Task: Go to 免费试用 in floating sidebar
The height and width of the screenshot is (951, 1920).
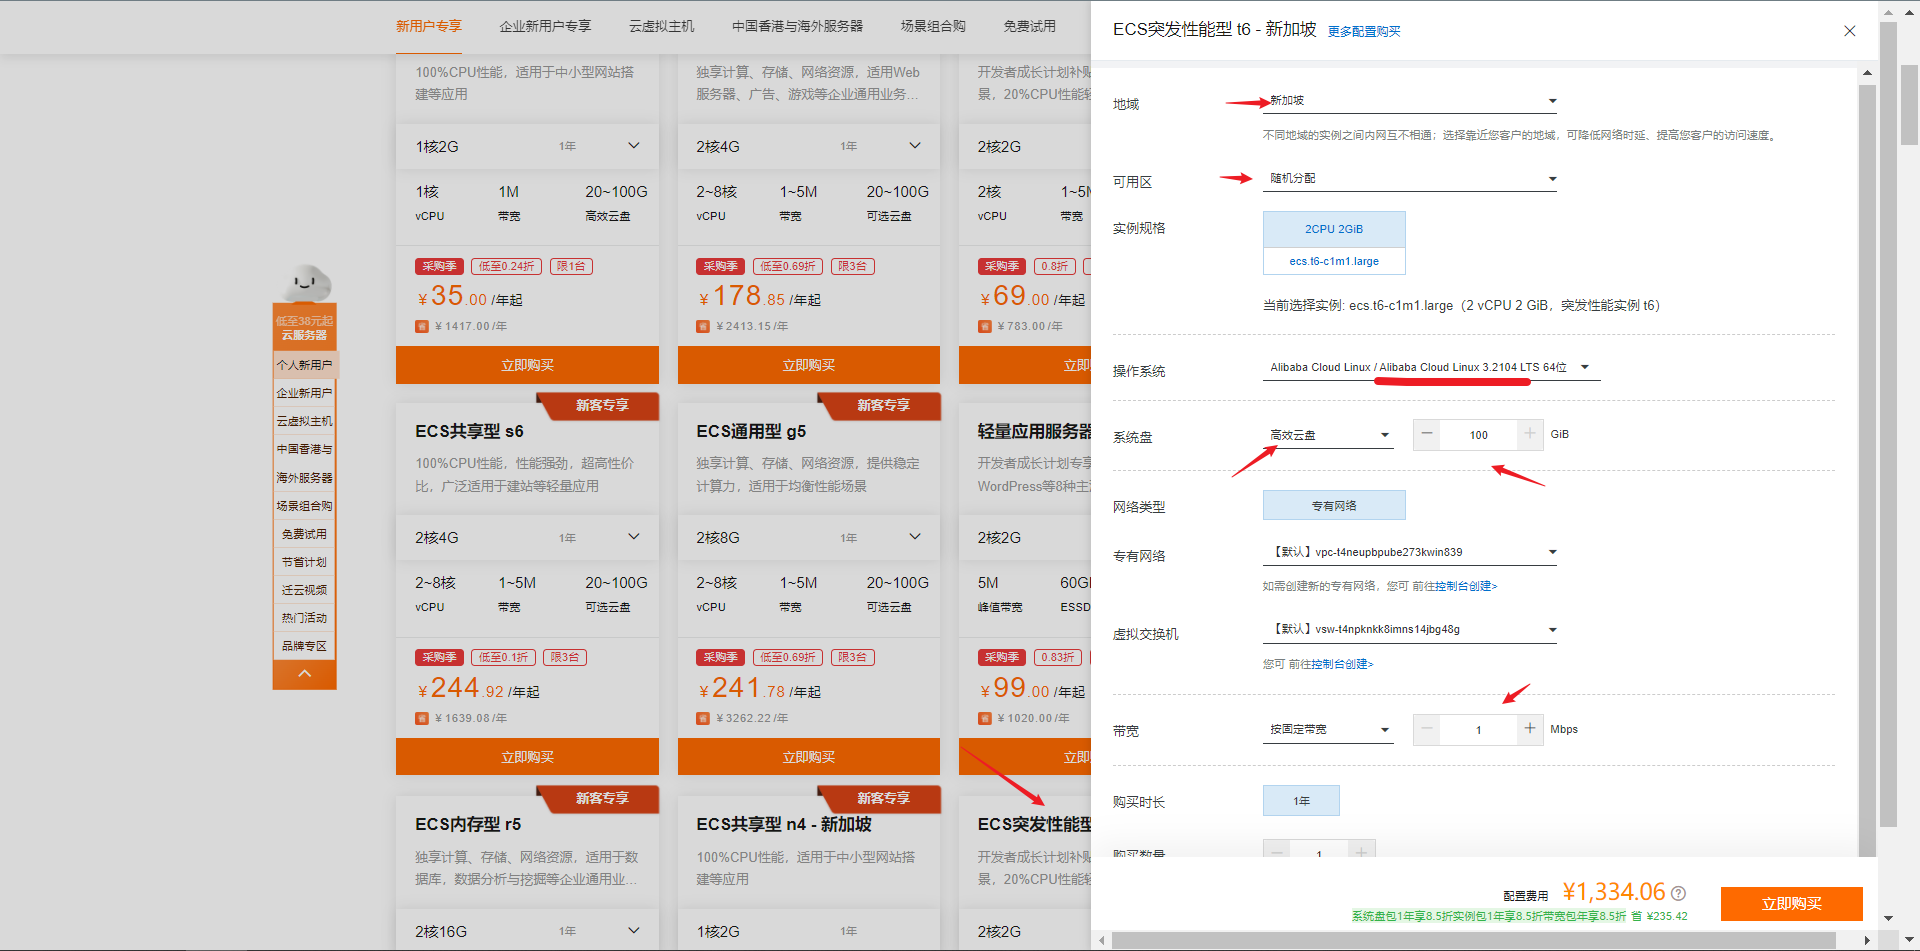Action: click(304, 534)
